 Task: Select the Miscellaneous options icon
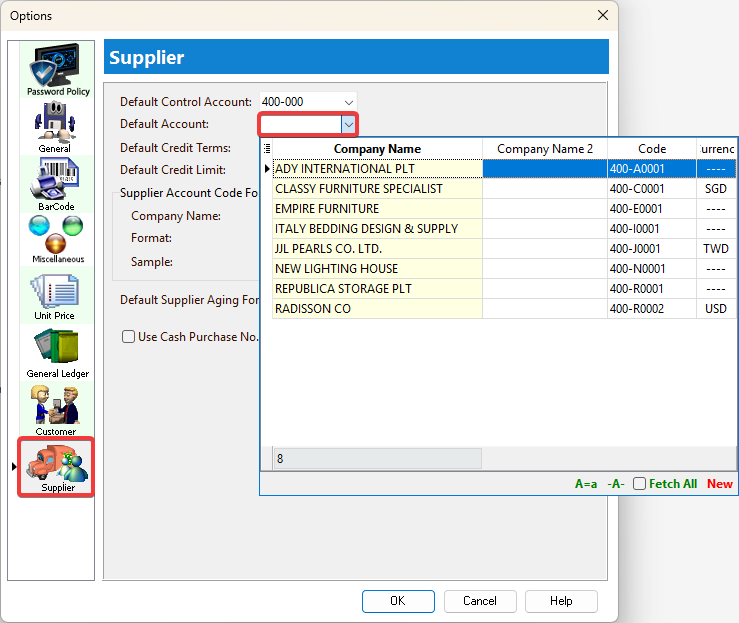[x=56, y=238]
